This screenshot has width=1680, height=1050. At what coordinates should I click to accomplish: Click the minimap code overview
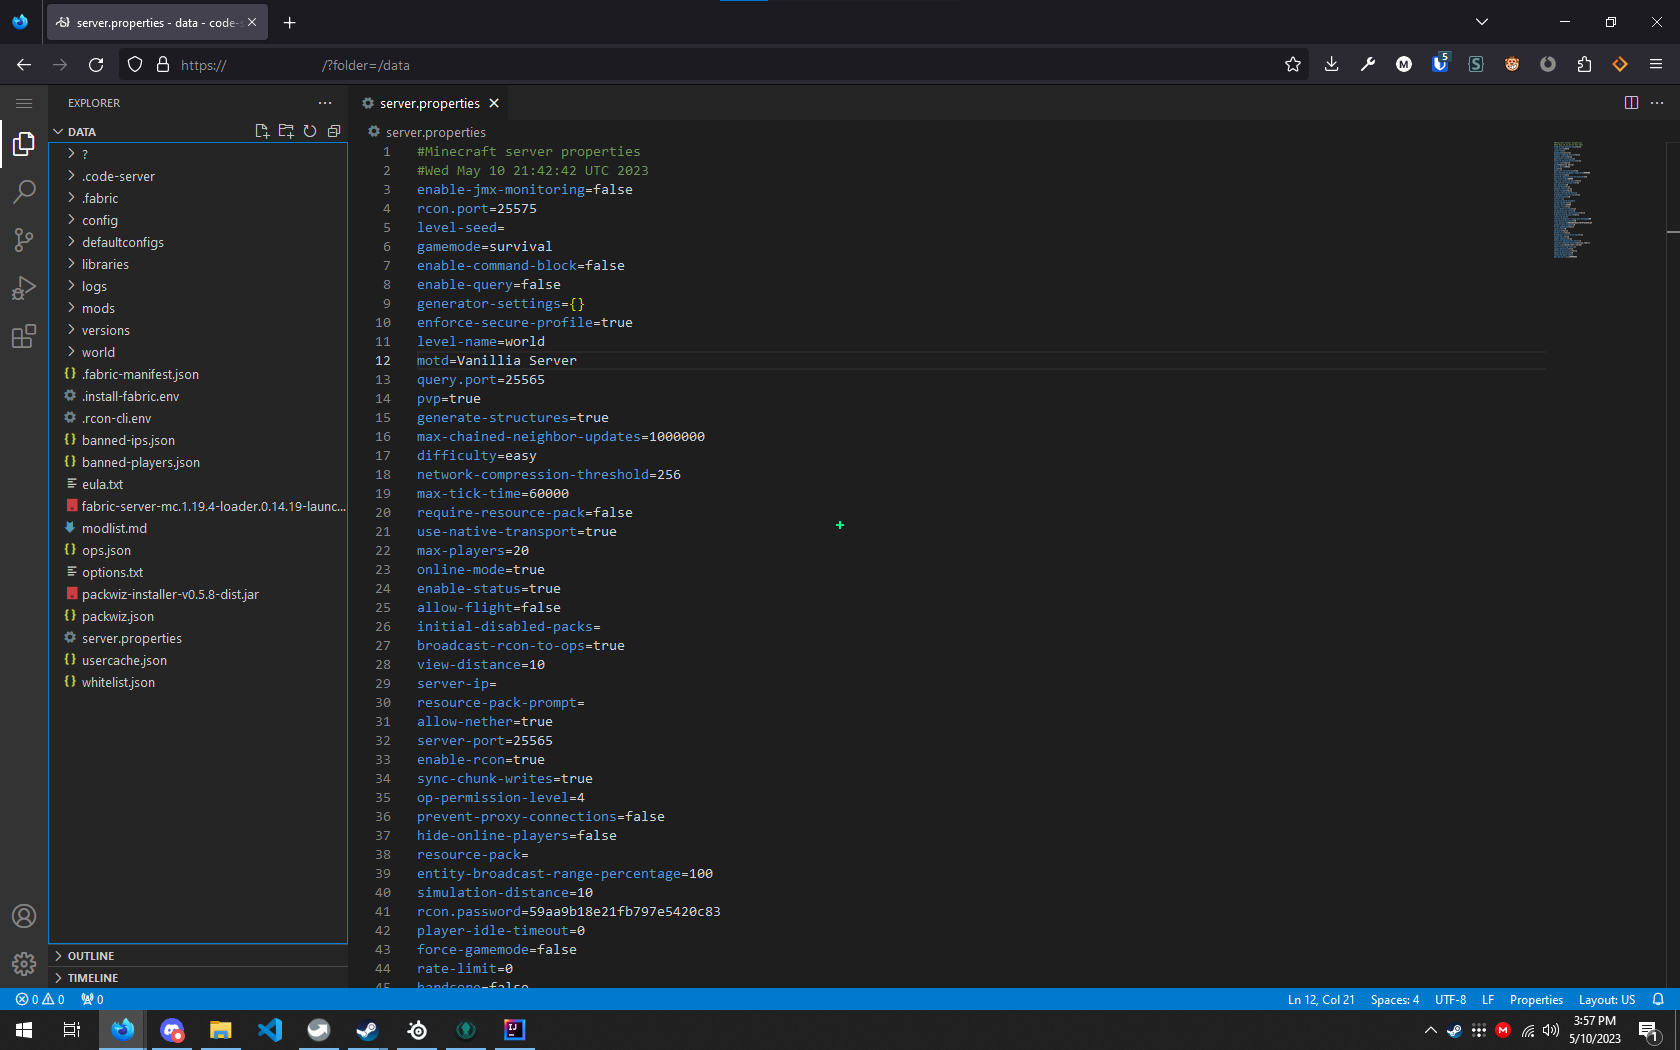(x=1572, y=200)
